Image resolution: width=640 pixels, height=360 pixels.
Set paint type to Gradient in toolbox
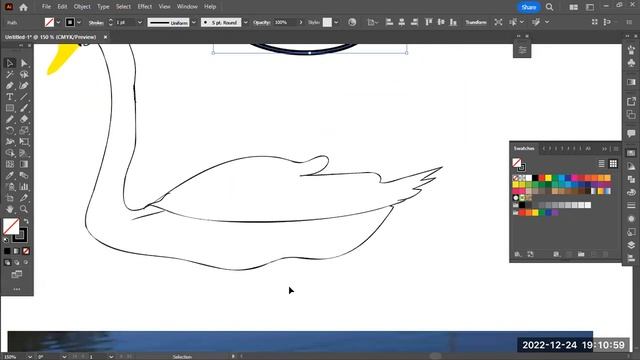[17, 251]
